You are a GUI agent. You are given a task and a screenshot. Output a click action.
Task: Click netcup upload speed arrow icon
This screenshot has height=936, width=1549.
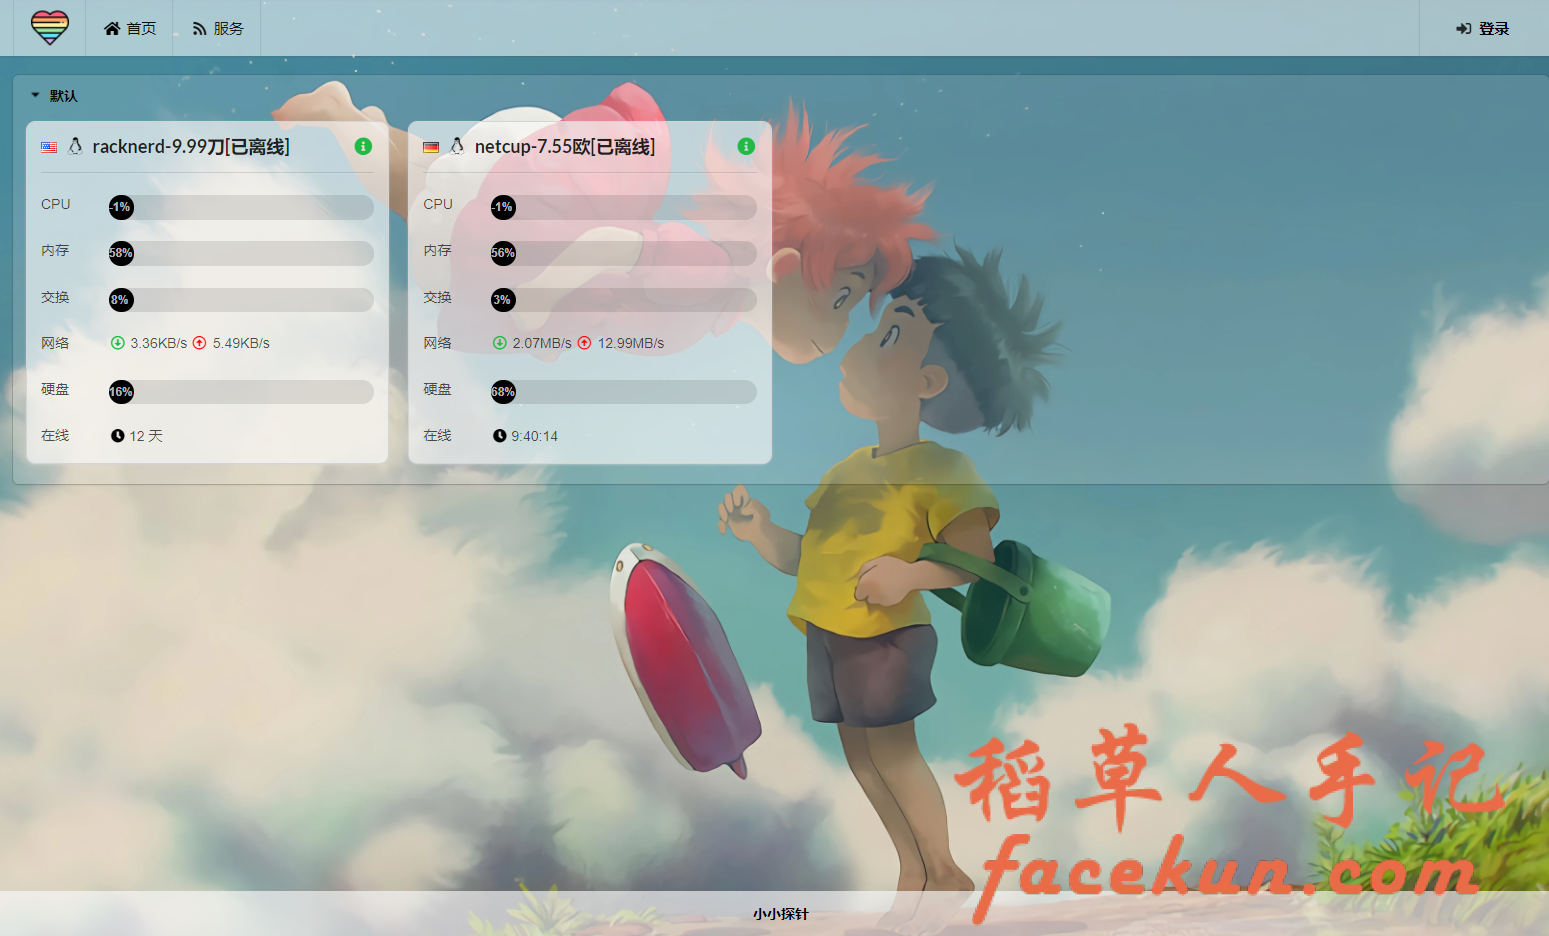[x=585, y=343]
